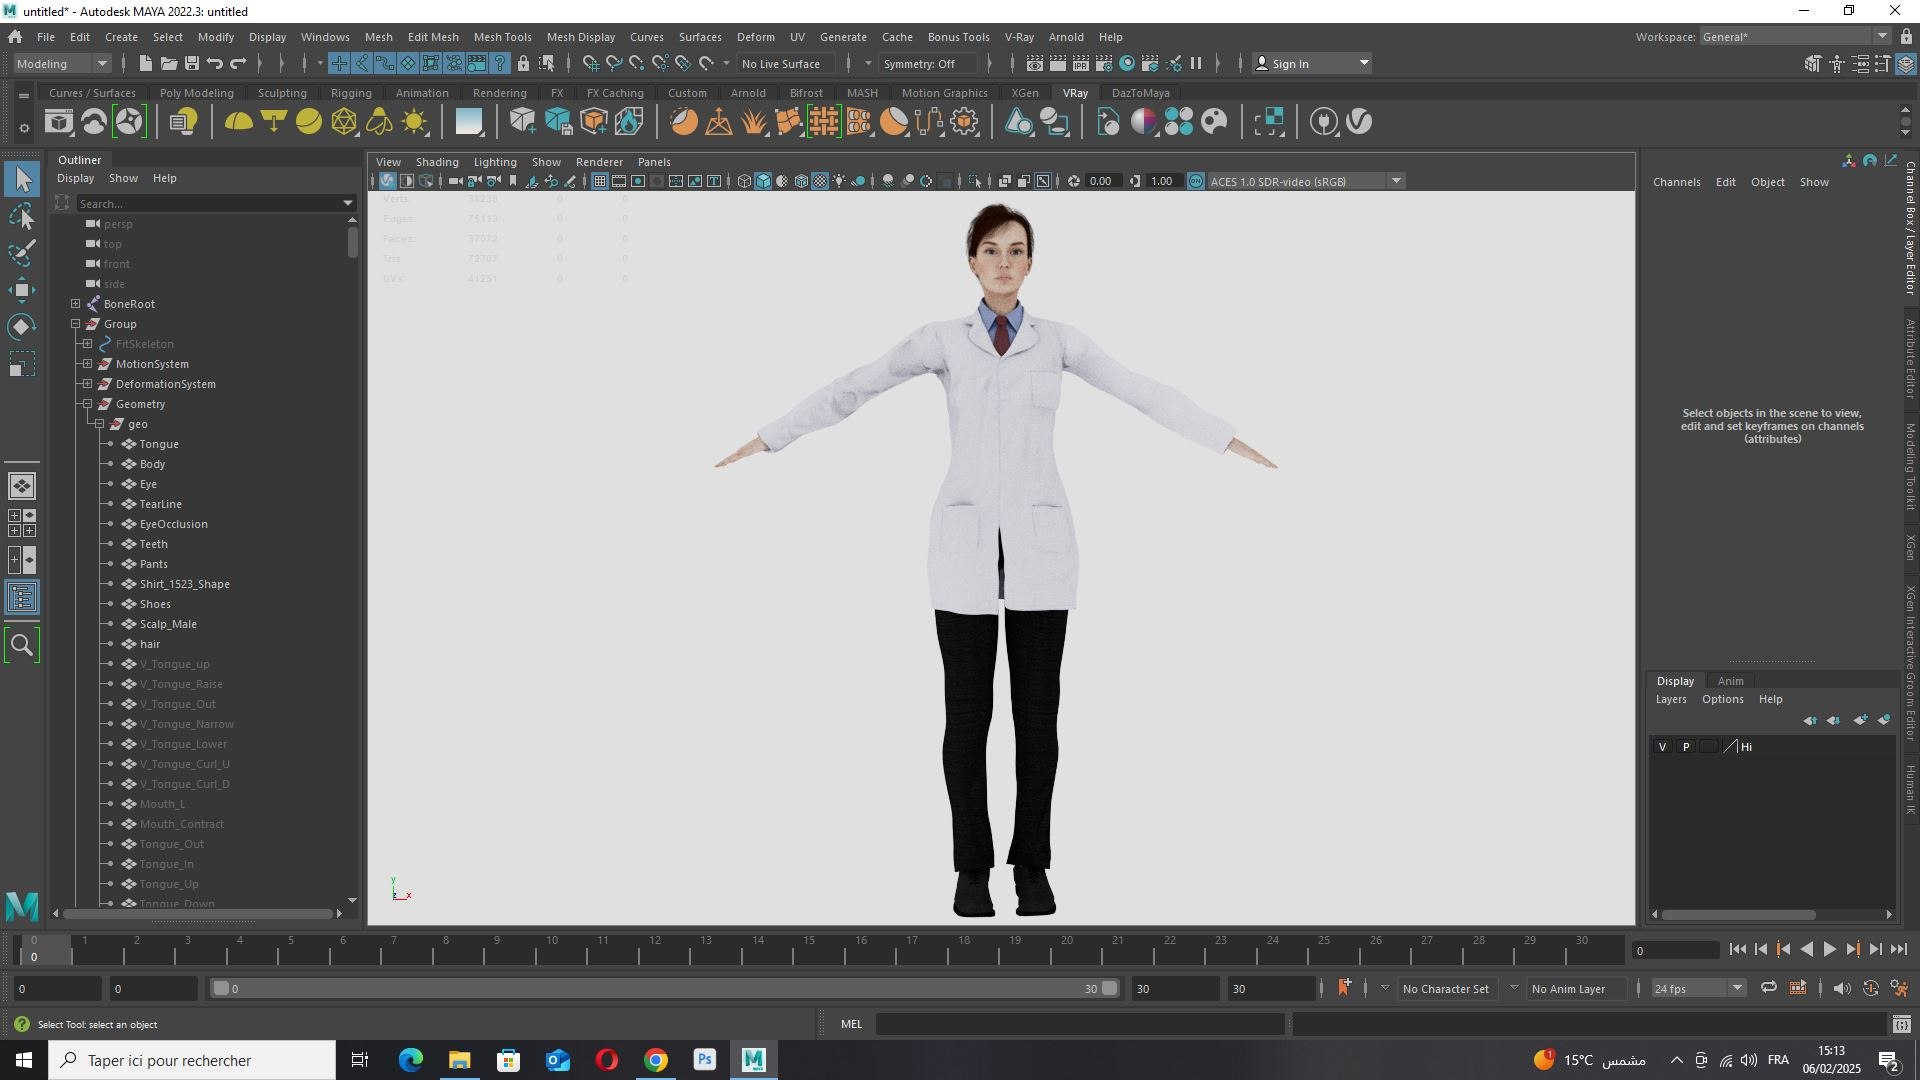This screenshot has height=1080, width=1920.
Task: Activate the Lasso Select tool
Action: 22,216
